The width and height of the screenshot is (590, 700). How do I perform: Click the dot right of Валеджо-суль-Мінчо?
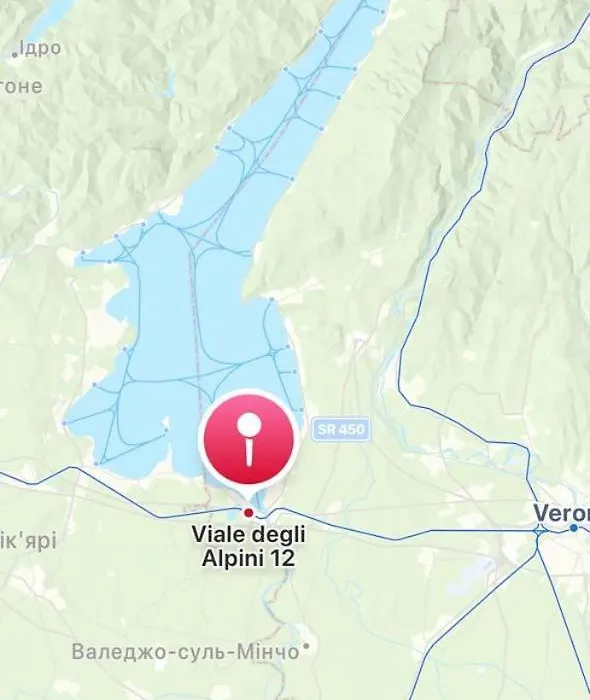point(306,645)
